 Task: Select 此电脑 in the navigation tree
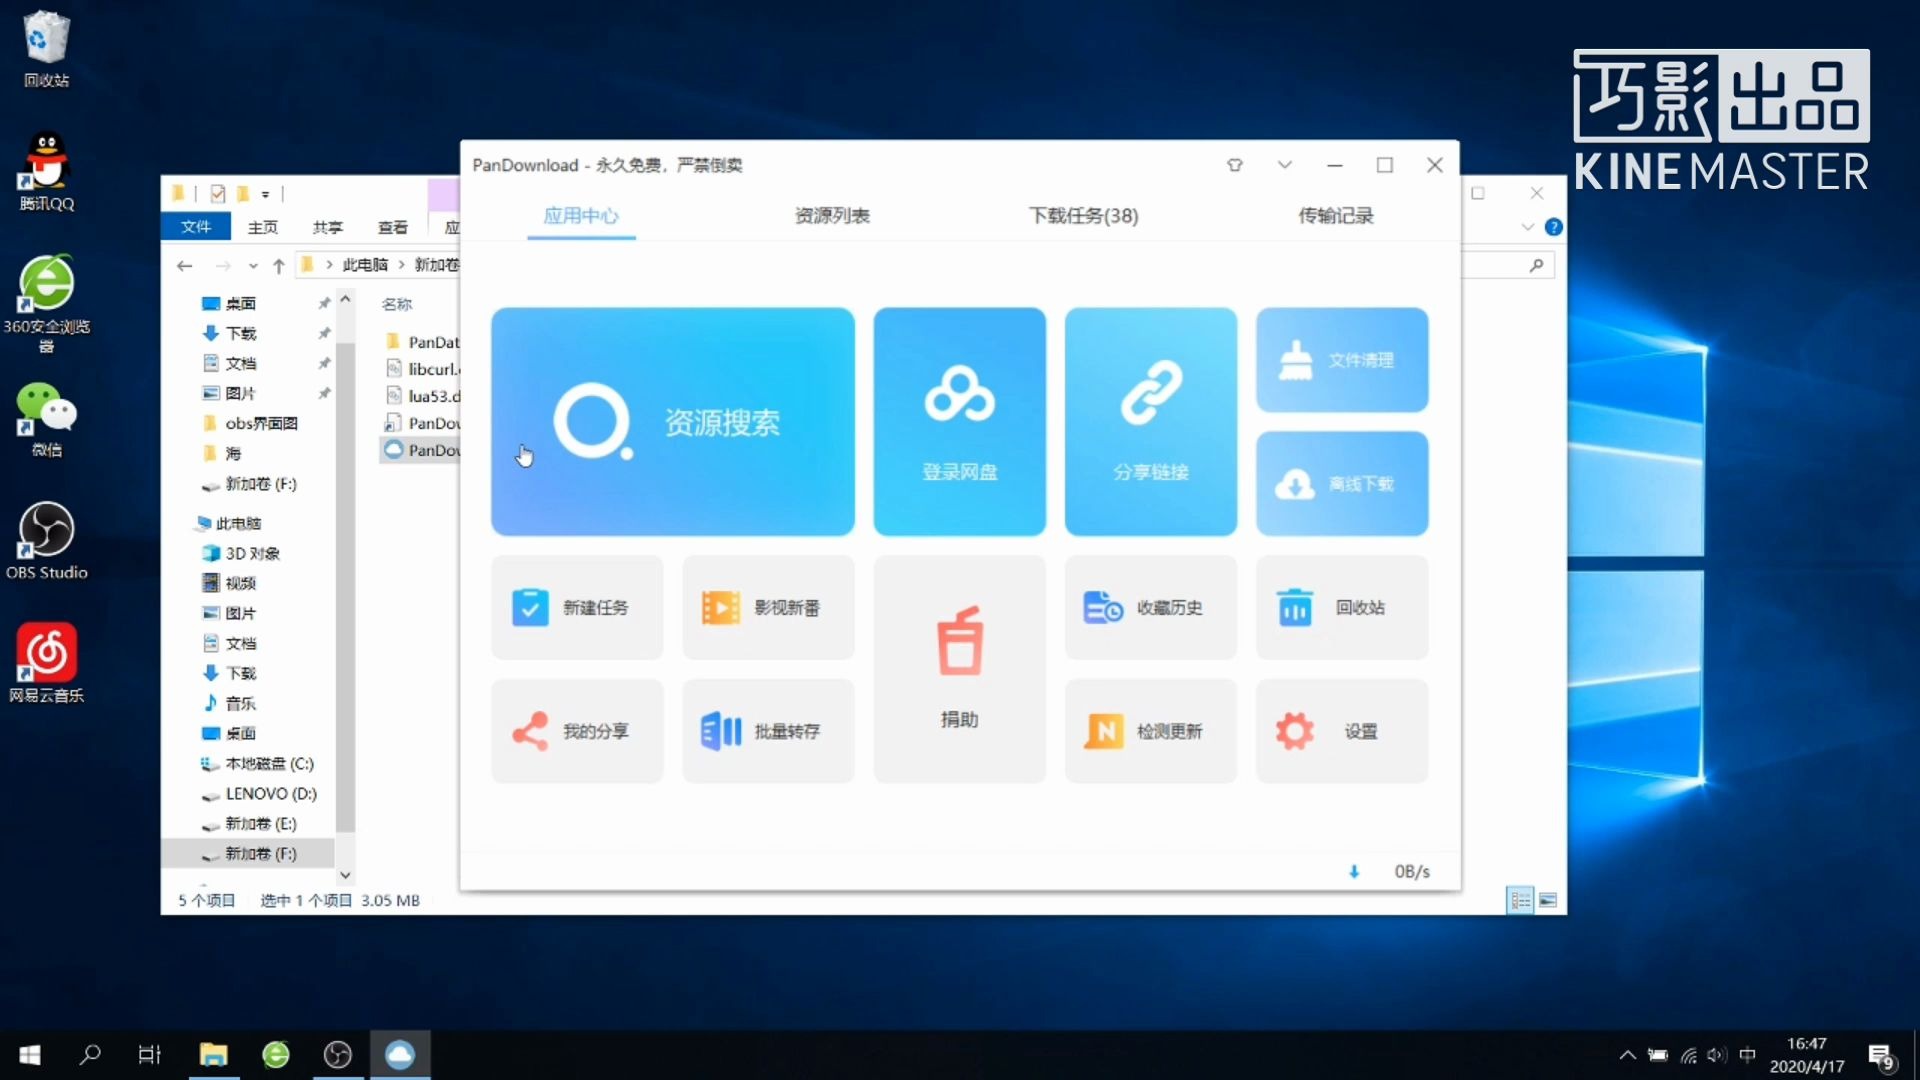(238, 523)
